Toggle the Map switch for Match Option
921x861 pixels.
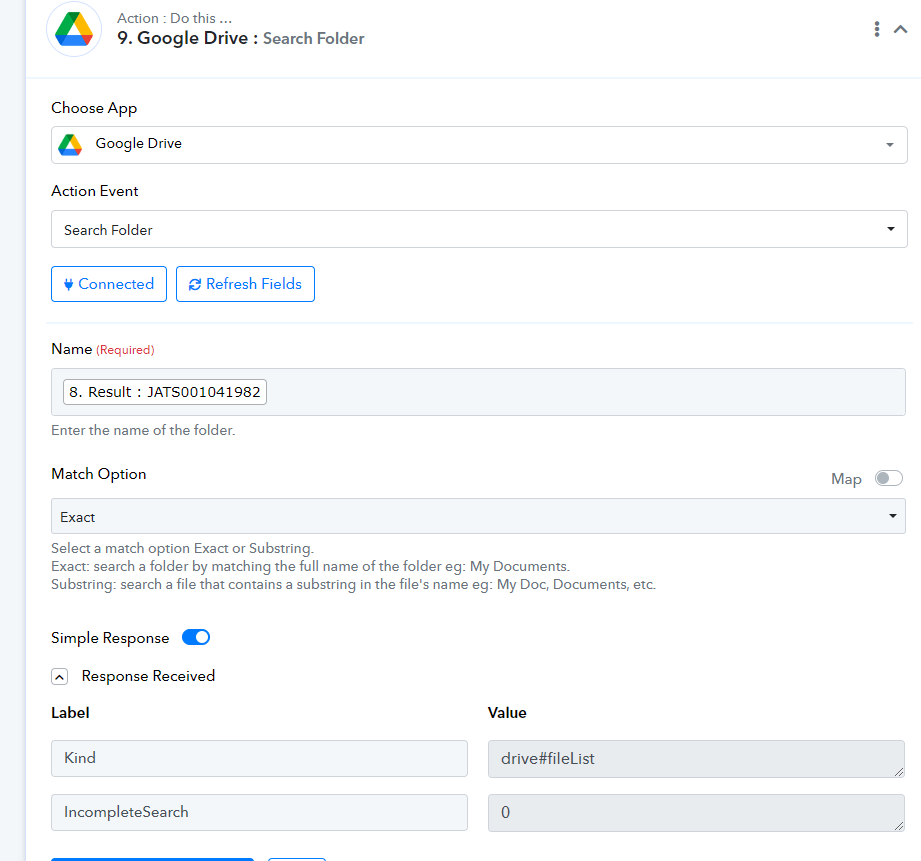(888, 478)
